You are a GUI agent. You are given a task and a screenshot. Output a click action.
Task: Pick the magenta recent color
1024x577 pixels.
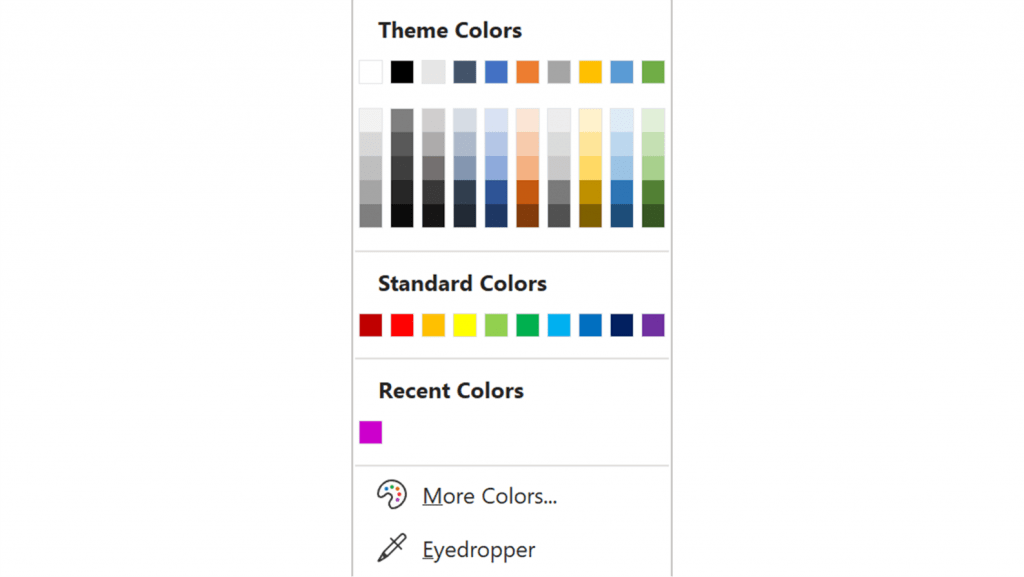tap(369, 431)
